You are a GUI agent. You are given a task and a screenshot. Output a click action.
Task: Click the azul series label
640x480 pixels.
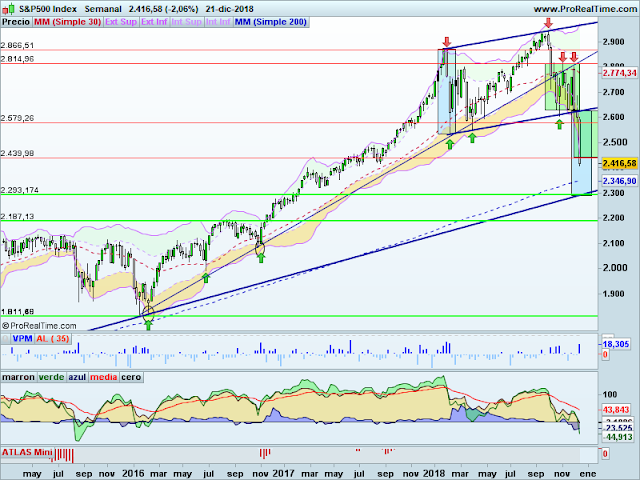click(x=77, y=377)
